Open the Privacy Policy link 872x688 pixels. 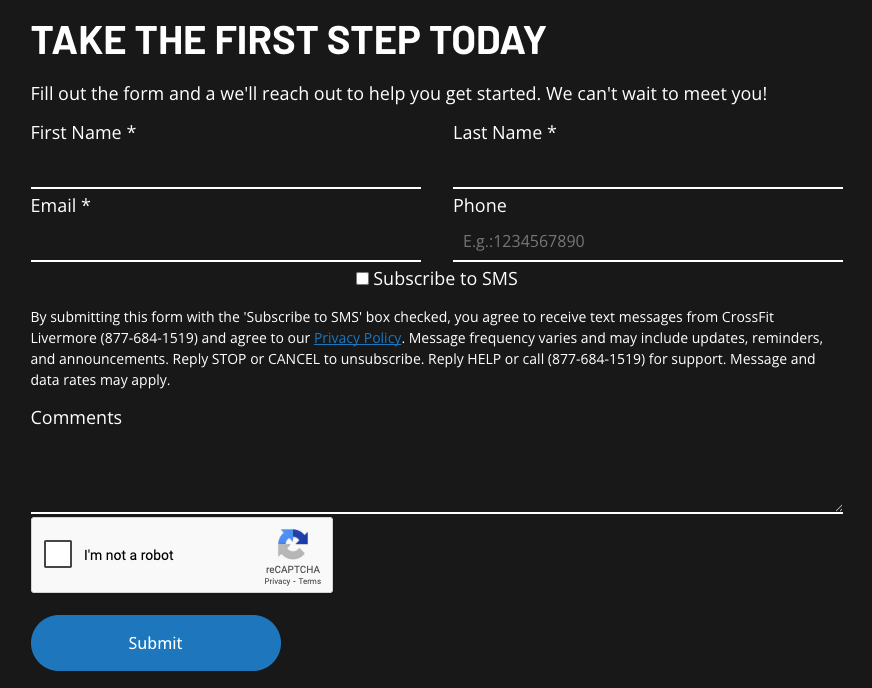pos(357,338)
